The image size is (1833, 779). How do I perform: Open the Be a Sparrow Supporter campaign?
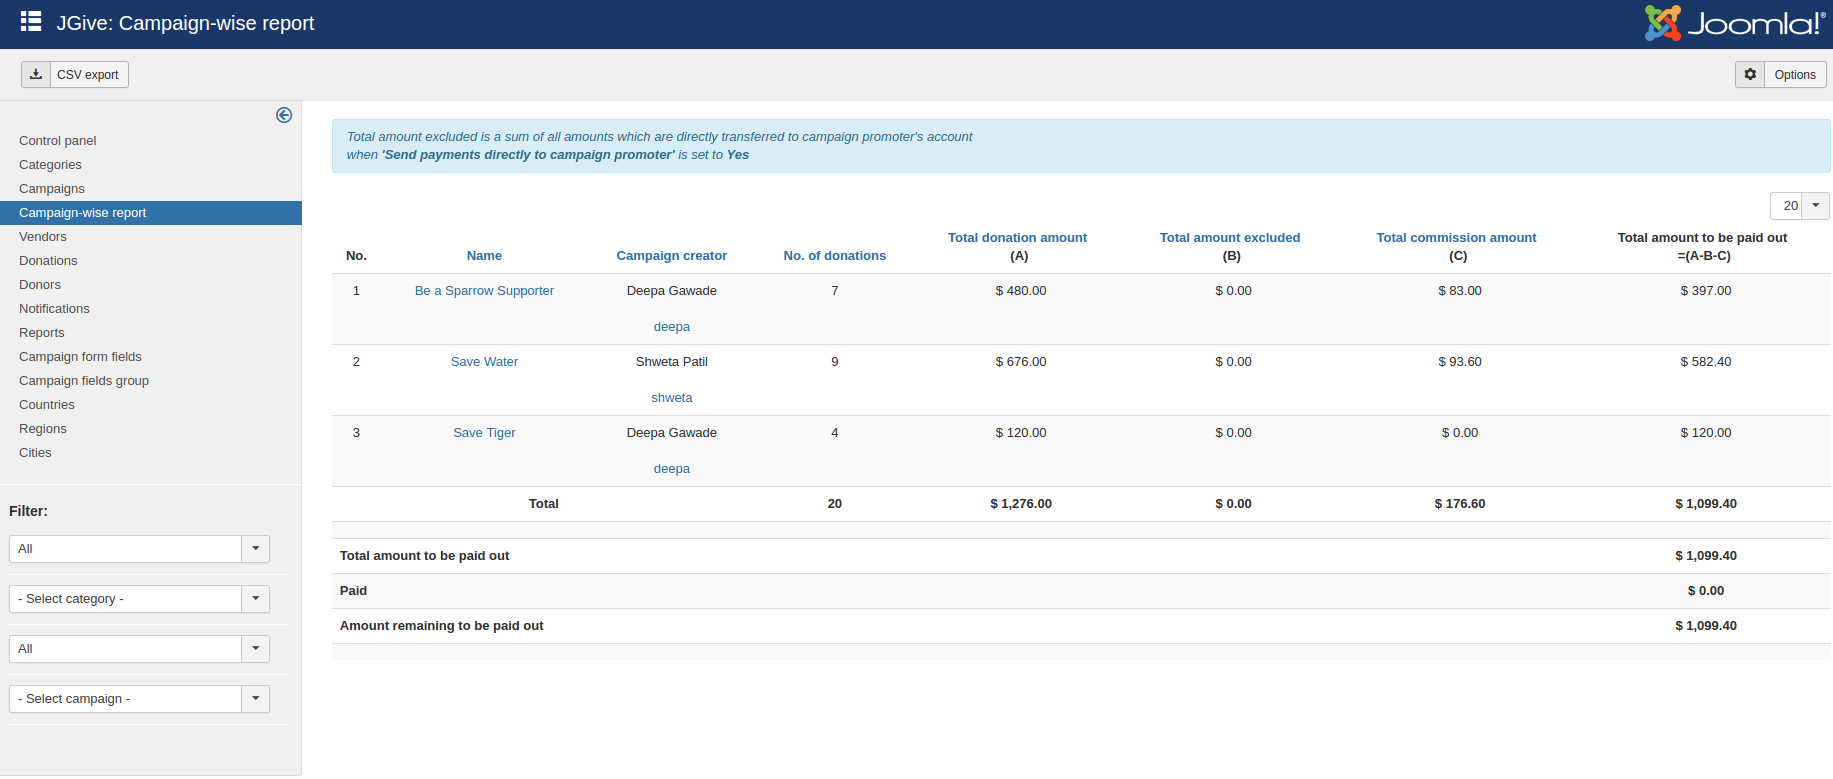(484, 291)
